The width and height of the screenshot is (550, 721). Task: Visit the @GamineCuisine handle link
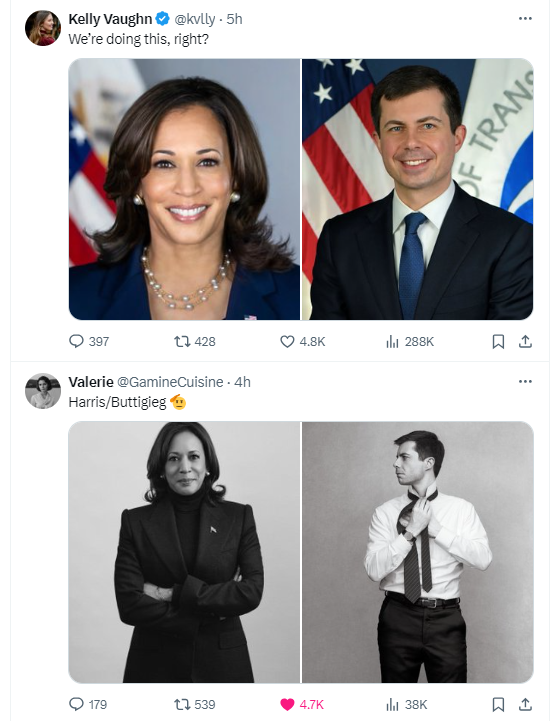coord(170,382)
